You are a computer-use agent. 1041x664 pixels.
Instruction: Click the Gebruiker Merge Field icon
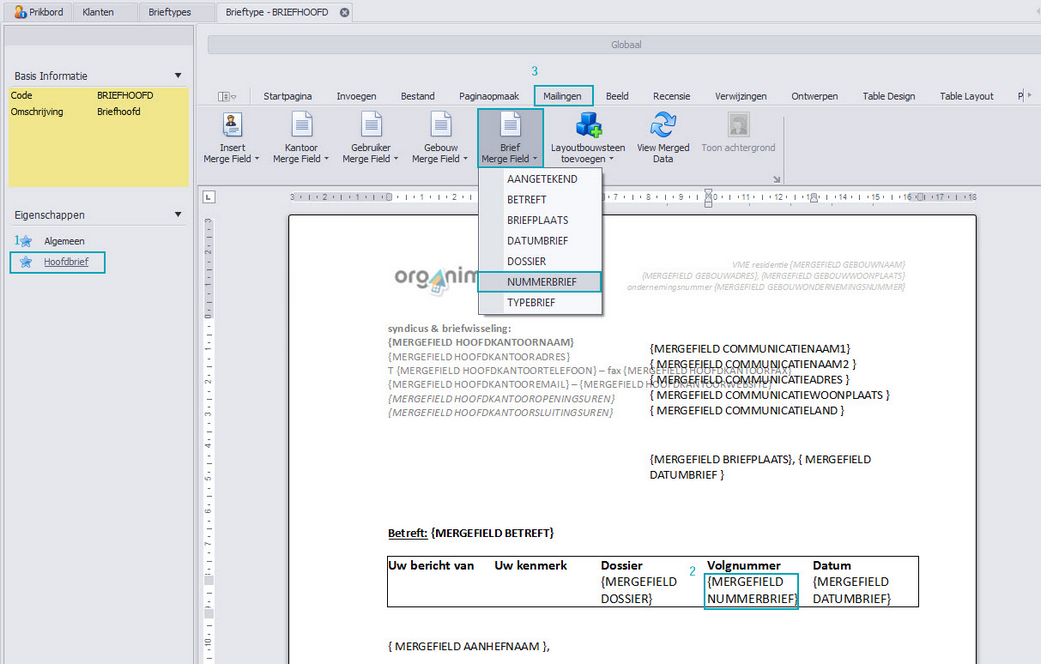tap(371, 124)
